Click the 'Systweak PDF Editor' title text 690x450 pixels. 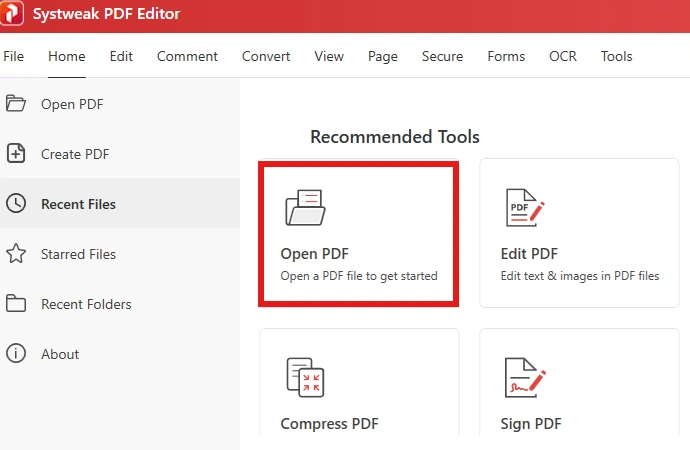pos(106,14)
